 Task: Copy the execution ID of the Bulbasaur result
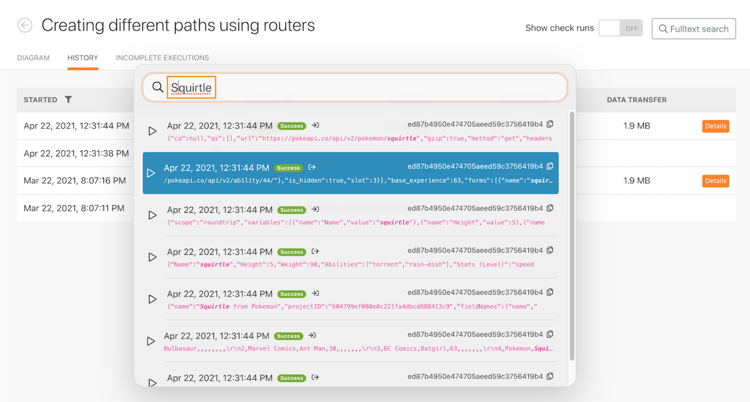(550, 334)
